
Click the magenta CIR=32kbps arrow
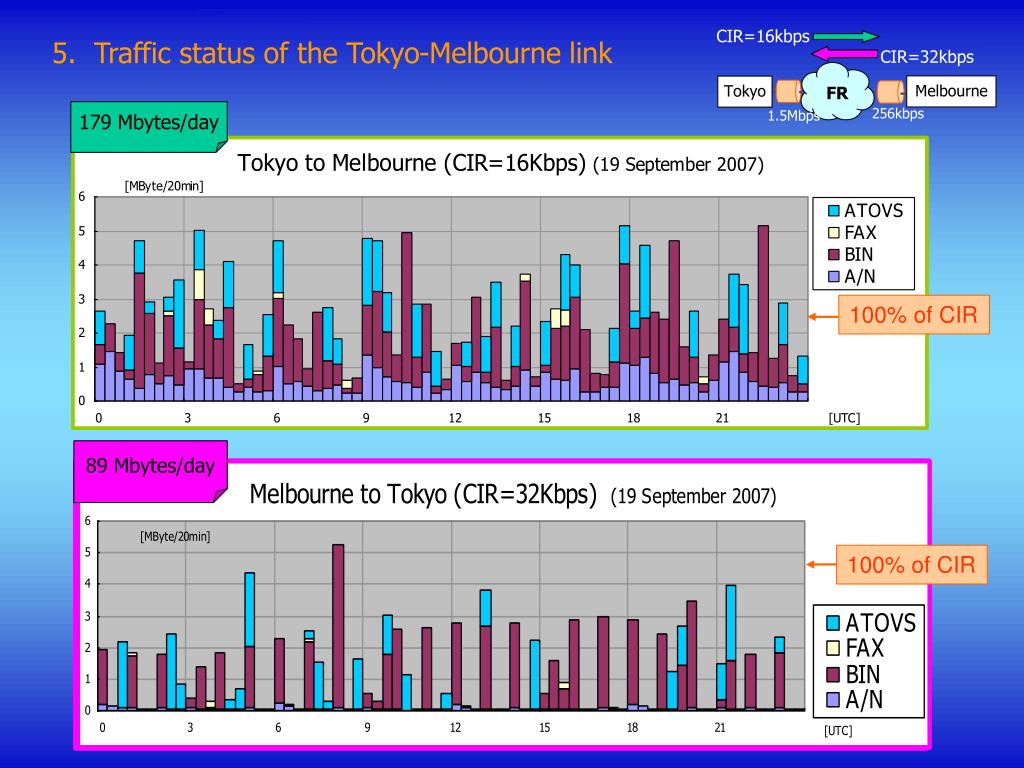[x=844, y=54]
